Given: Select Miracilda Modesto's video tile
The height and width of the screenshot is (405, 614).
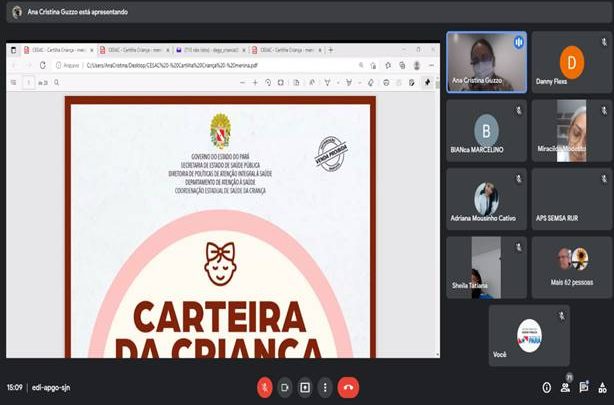Looking at the screenshot, I should coord(571,130).
